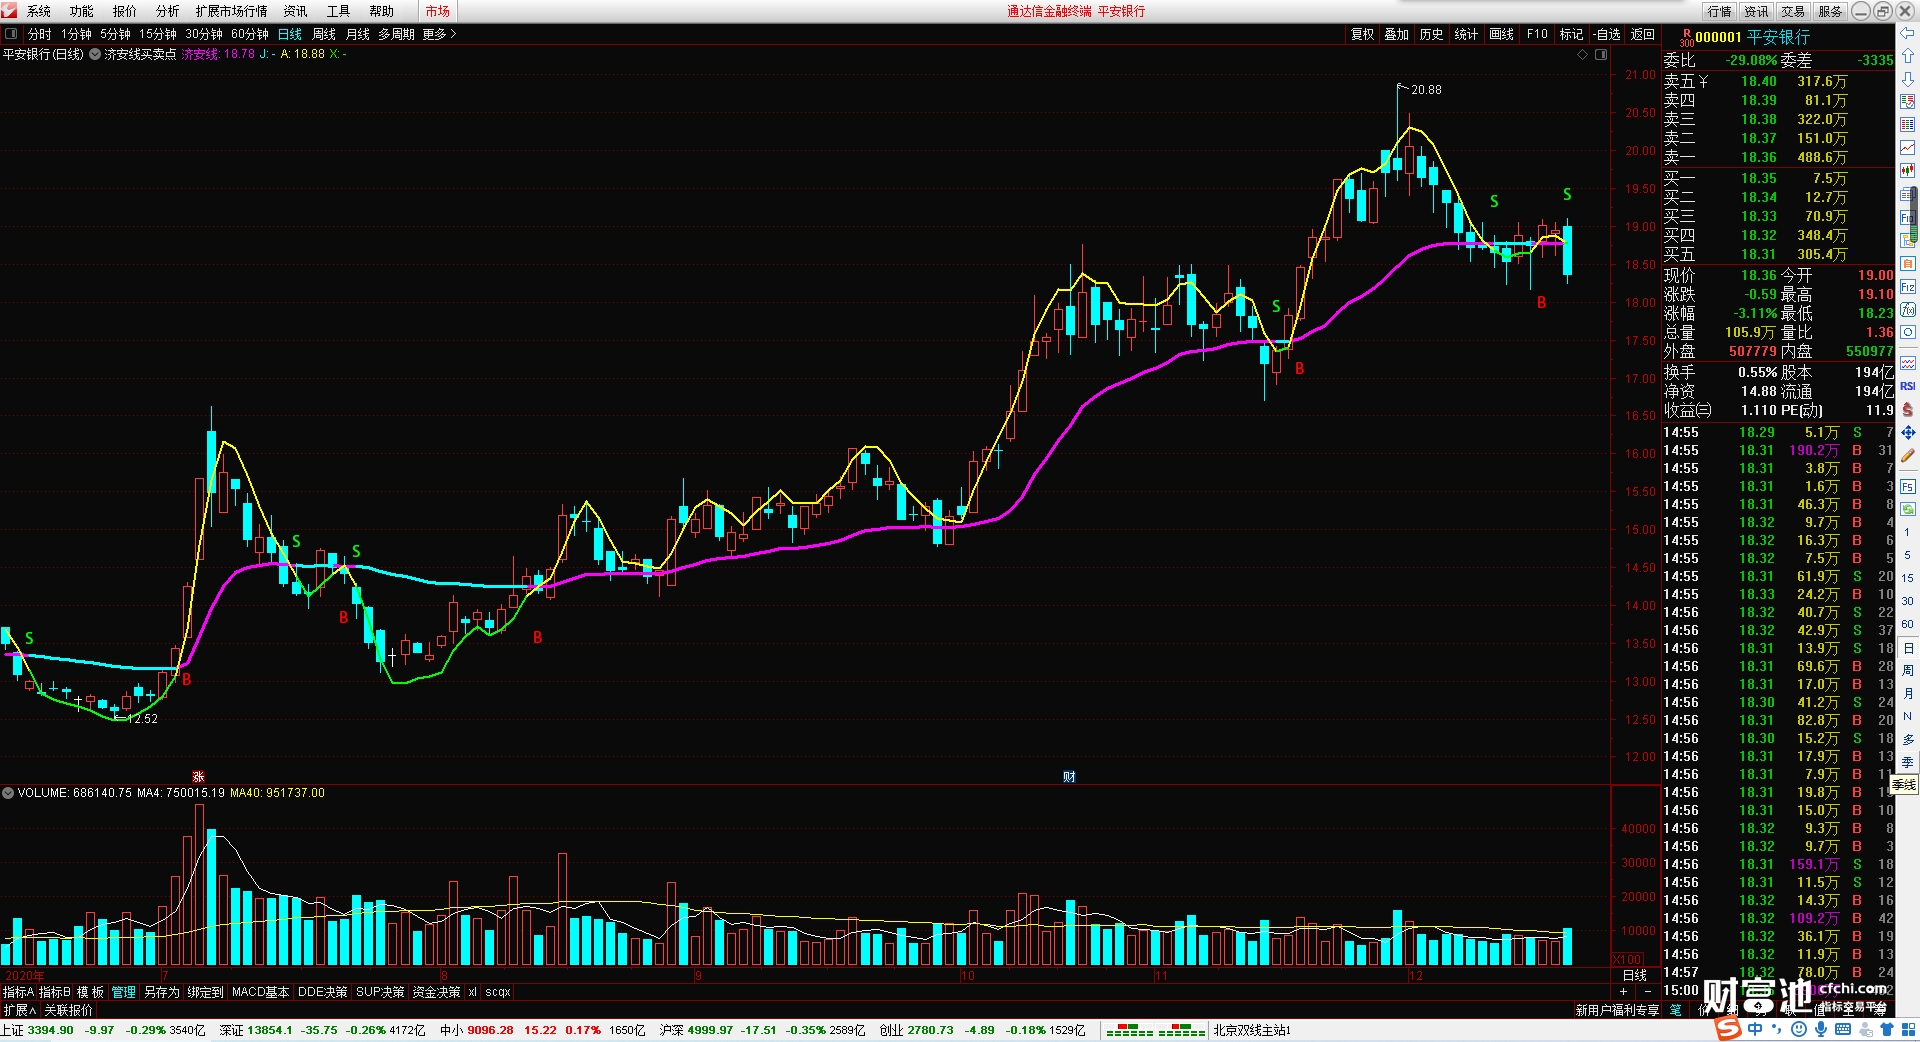Select the pencil drawing tool icon
The image size is (1920, 1042).
(x=1907, y=456)
